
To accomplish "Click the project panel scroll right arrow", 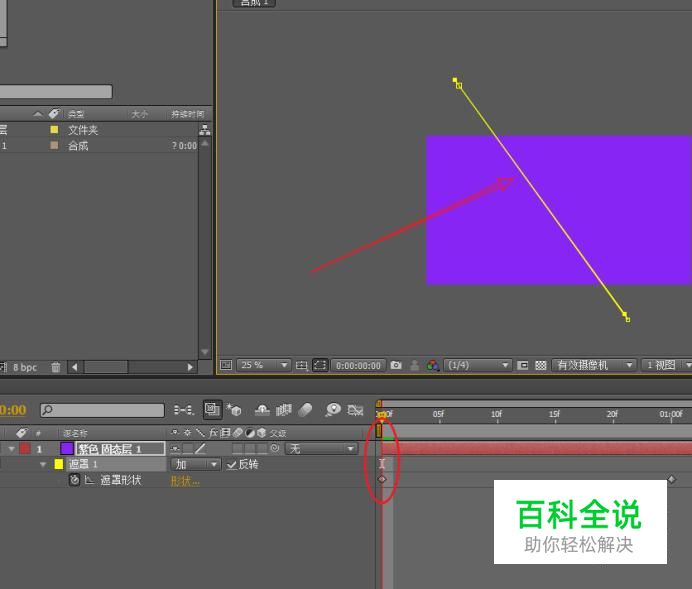I will point(190,367).
